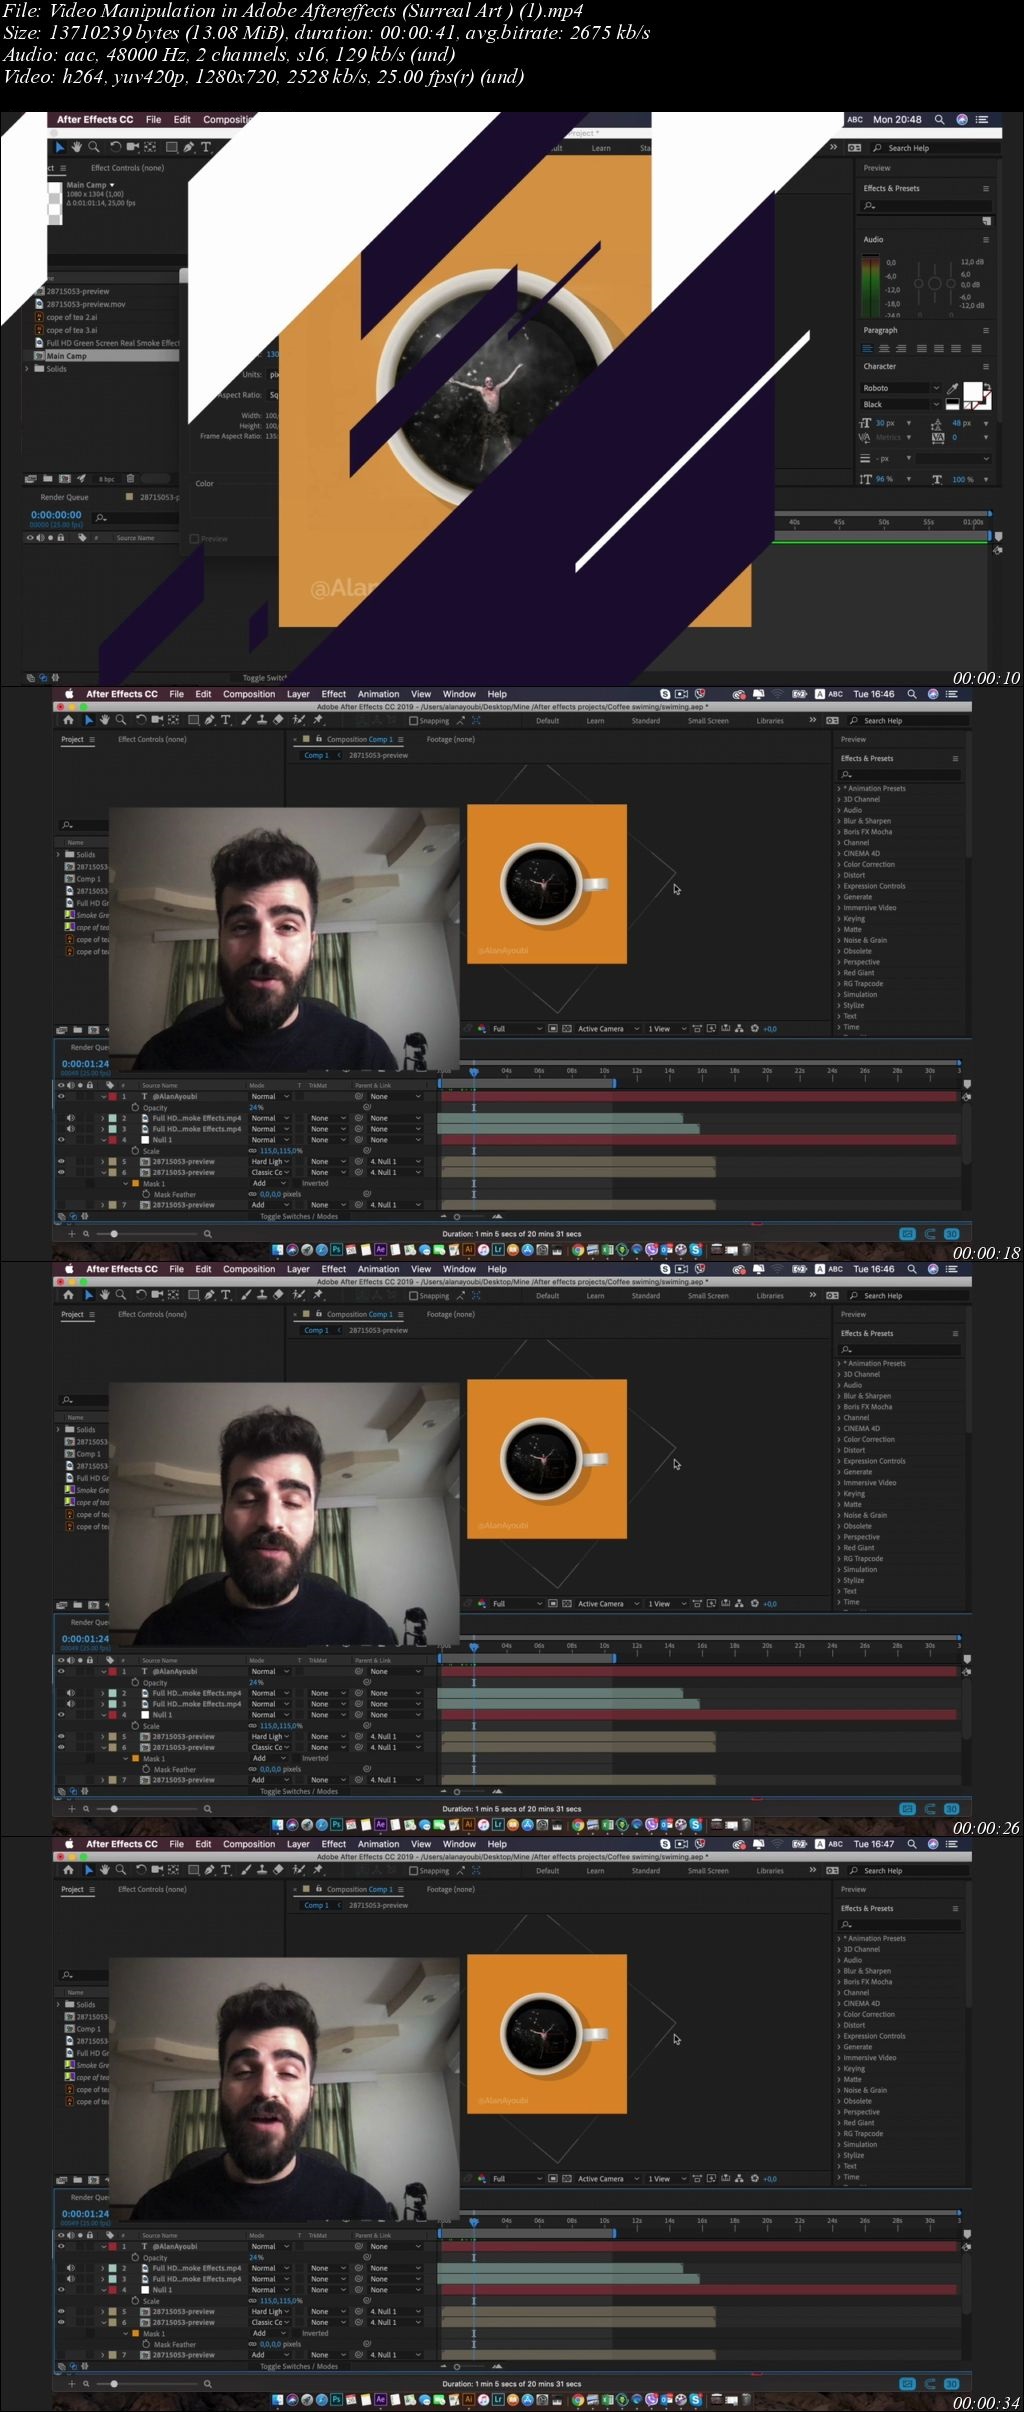The height and width of the screenshot is (2412, 1024).
Task: Click Scale stopwatch in 00:00:26 frame timeline
Action: (135, 1725)
